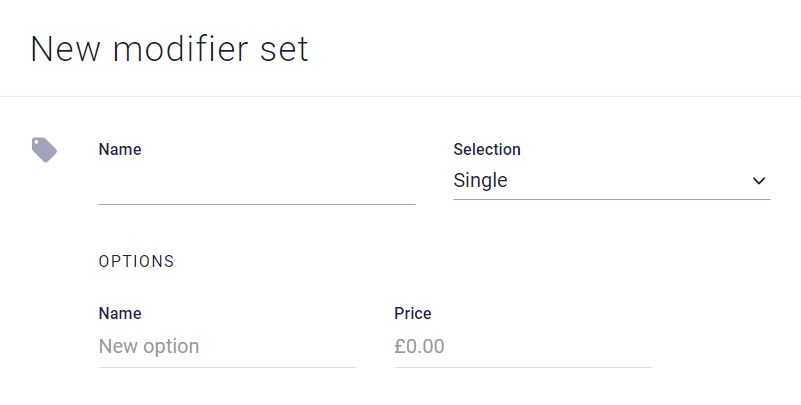Click the £0.00 price field
The height and width of the screenshot is (405, 801).
522,347
